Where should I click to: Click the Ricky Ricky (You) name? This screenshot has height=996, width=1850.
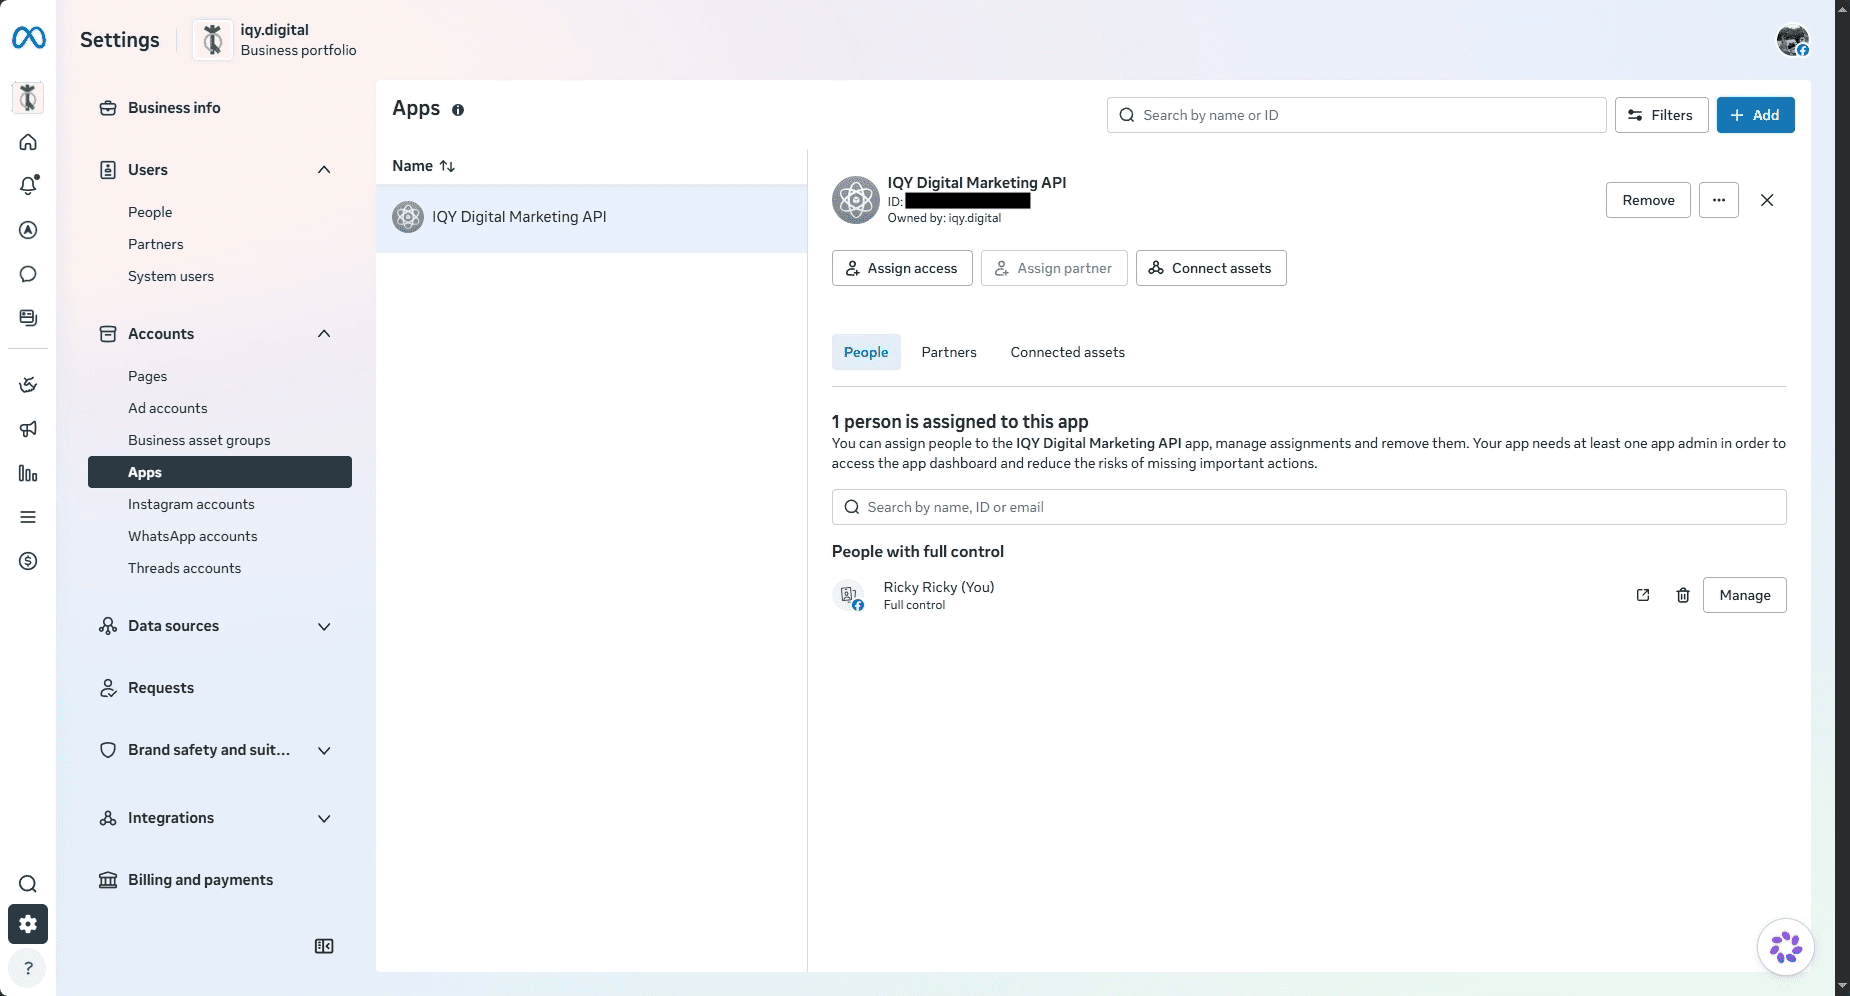pyautogui.click(x=939, y=587)
